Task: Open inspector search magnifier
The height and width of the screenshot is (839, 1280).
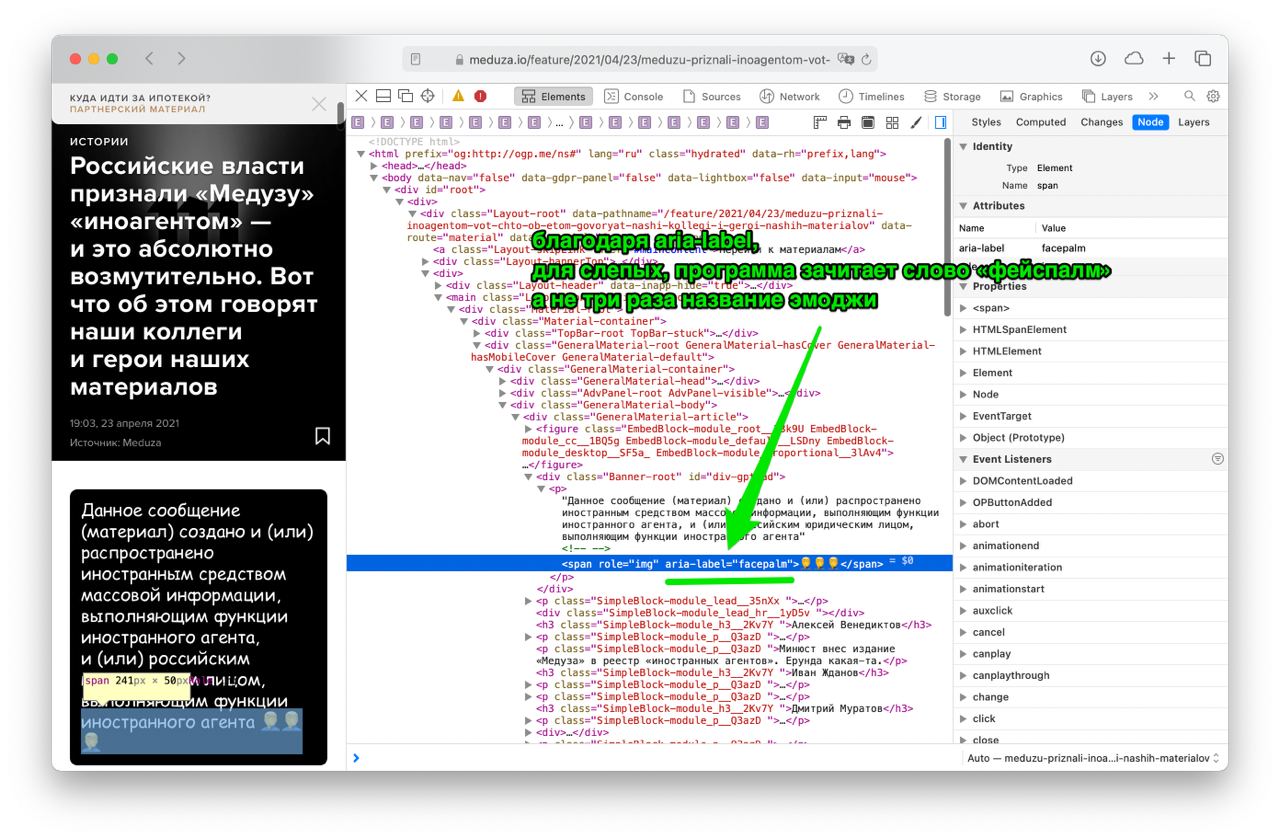Action: click(1189, 97)
